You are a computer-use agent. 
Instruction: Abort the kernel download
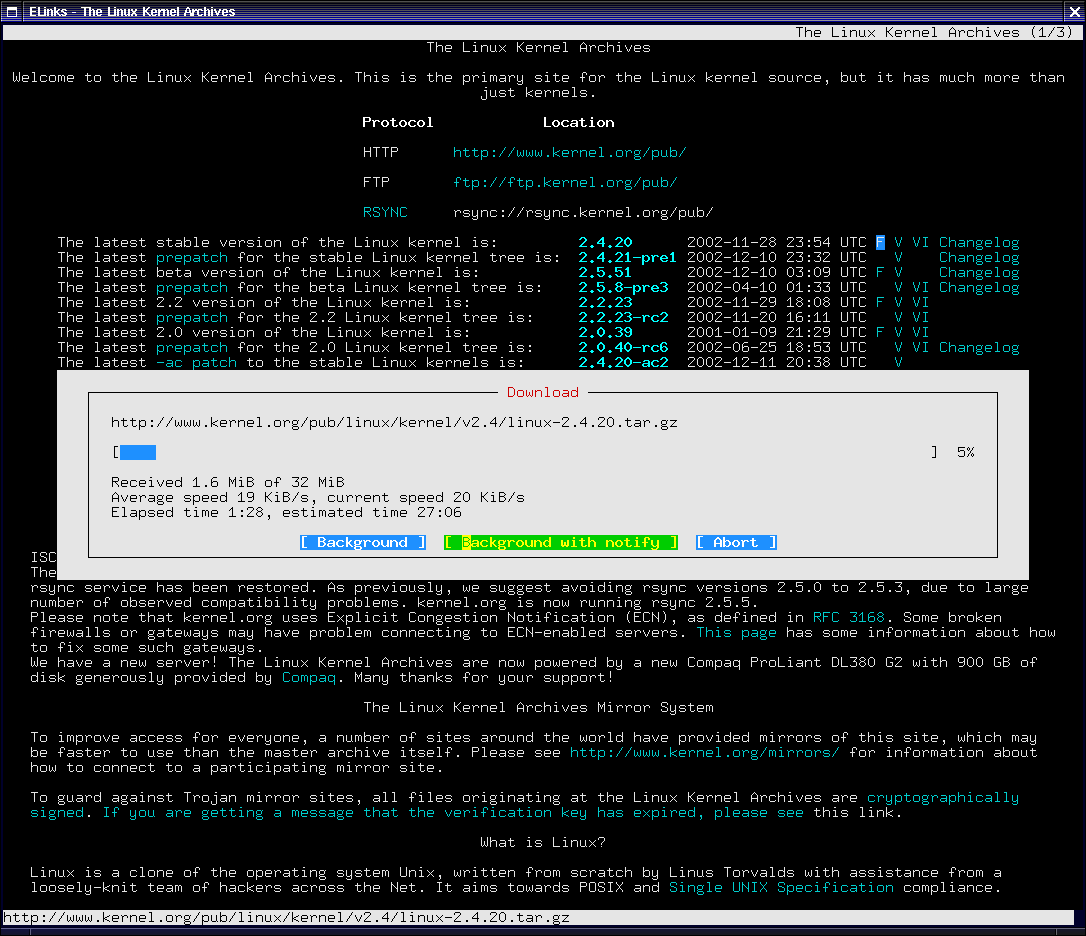(736, 542)
